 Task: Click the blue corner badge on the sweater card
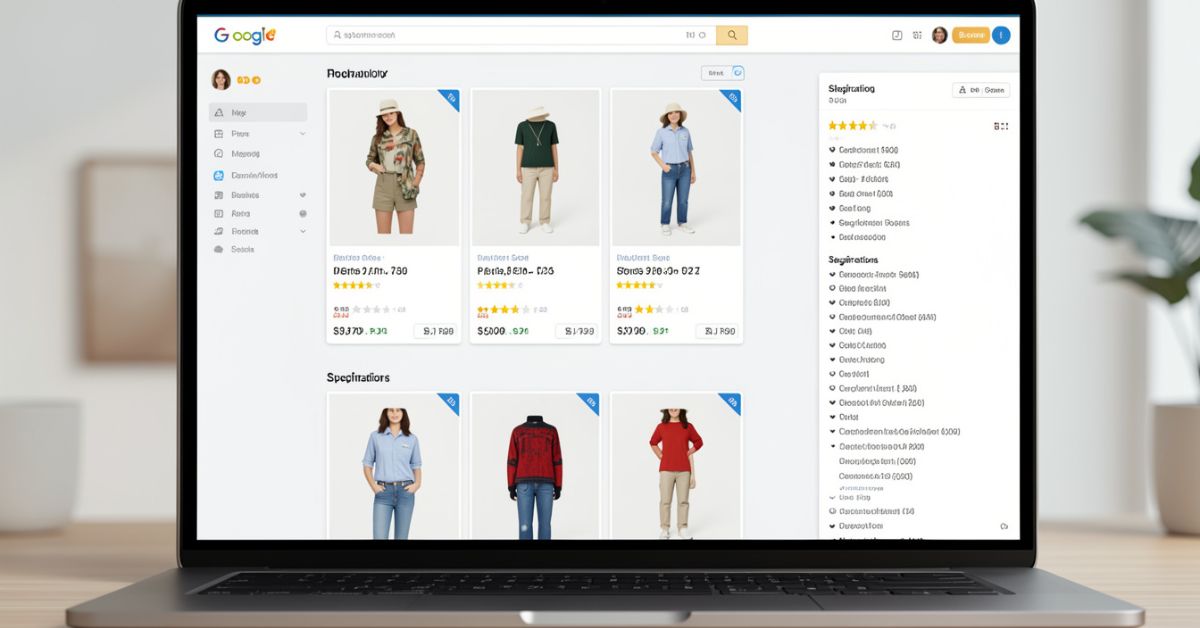pos(590,401)
